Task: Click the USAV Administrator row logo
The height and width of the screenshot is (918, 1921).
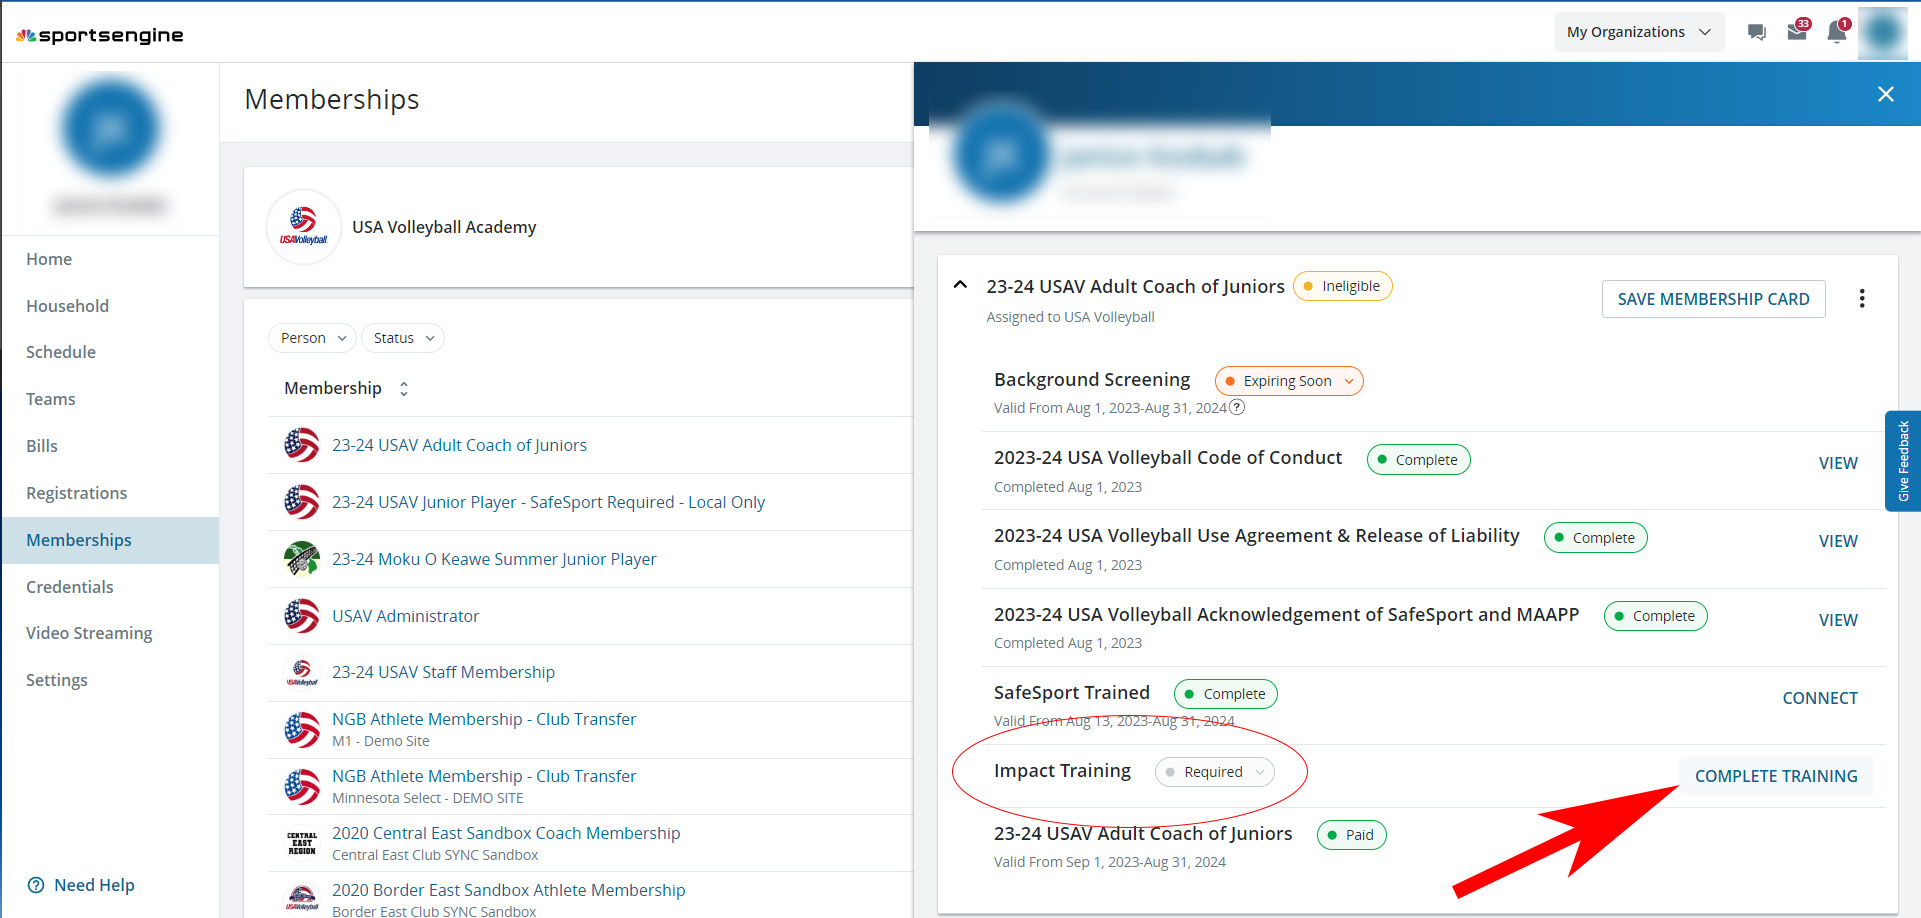Action: click(x=302, y=616)
